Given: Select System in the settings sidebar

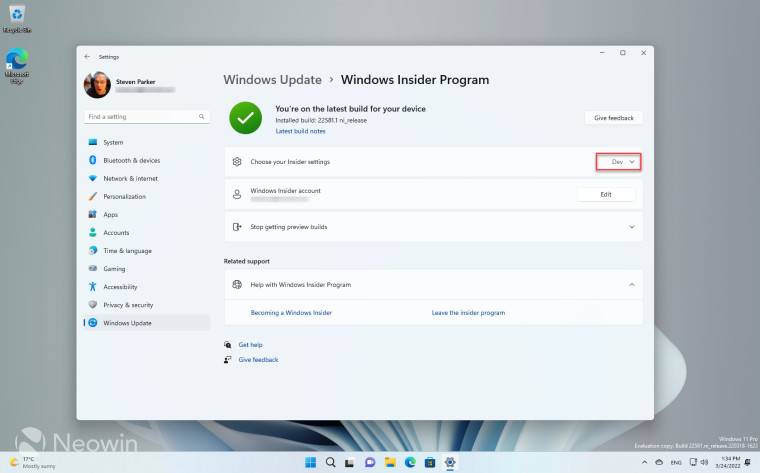Looking at the screenshot, I should point(113,142).
